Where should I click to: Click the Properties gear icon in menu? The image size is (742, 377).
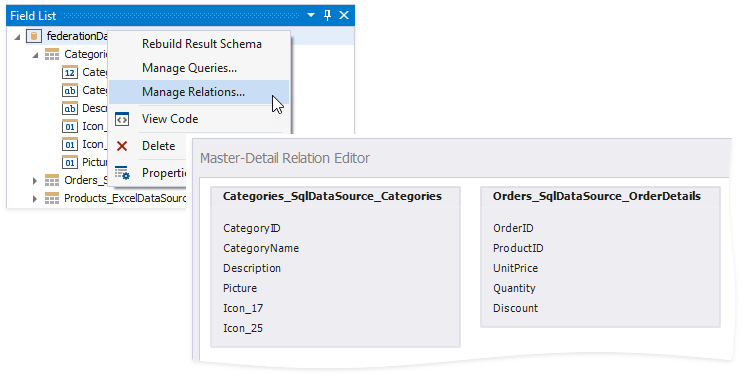122,173
